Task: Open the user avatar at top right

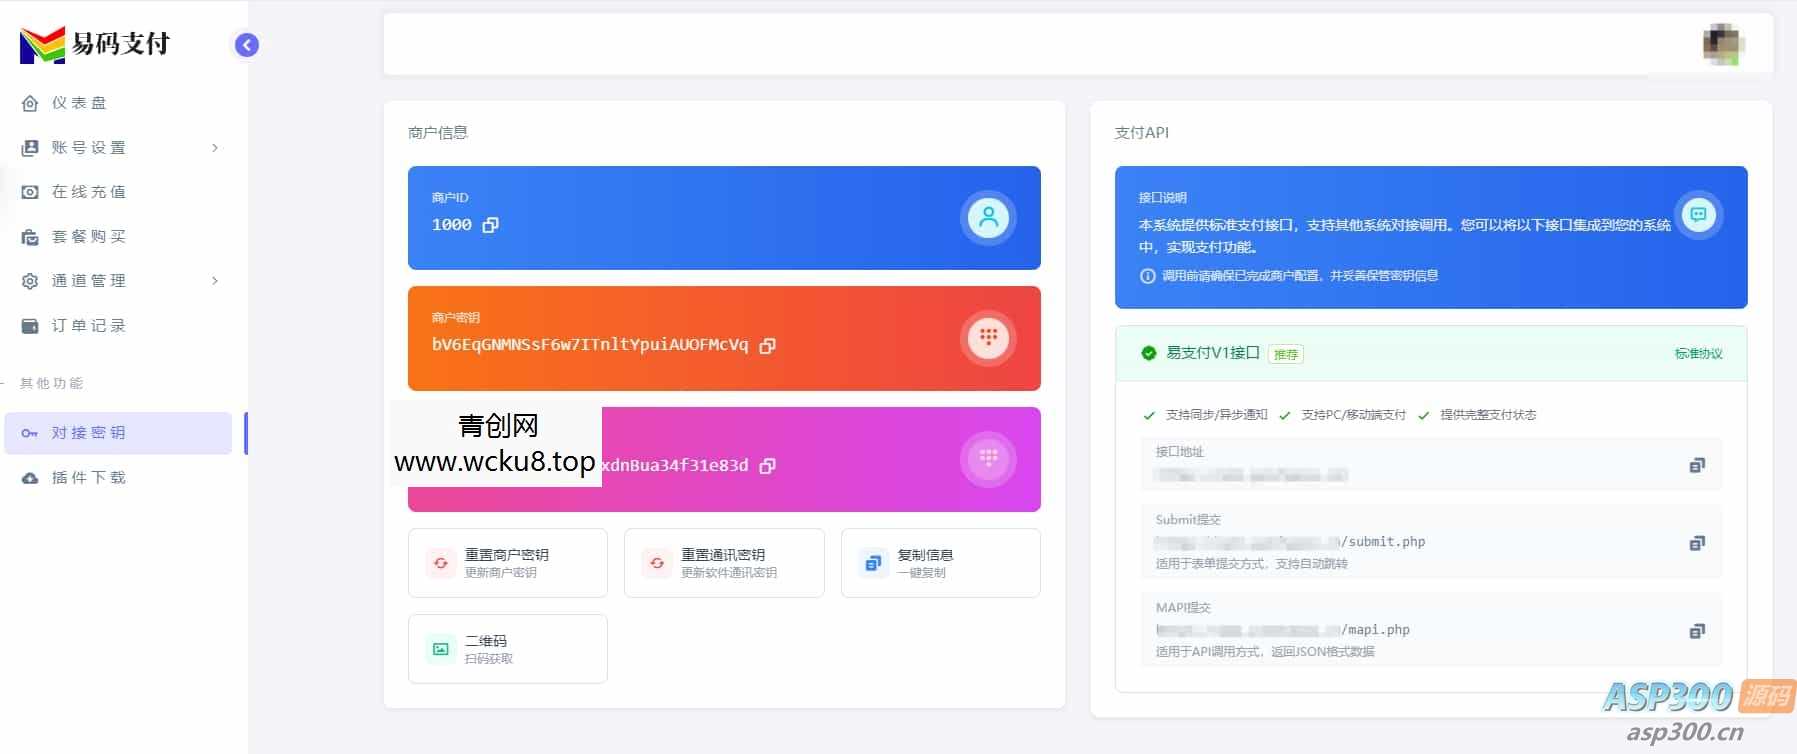Action: point(1723,44)
